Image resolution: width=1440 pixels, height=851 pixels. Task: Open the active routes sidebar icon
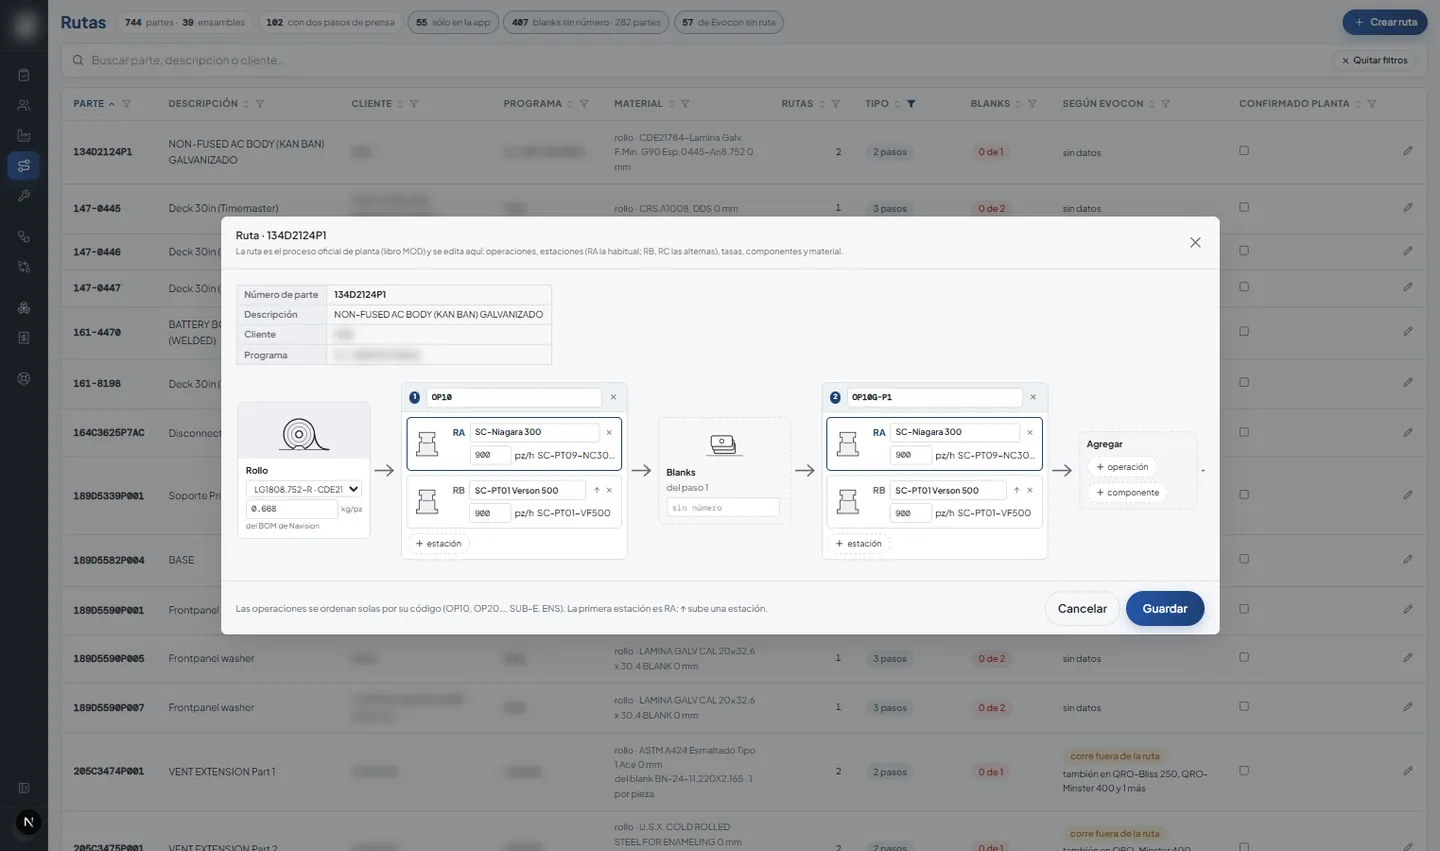tap(24, 166)
